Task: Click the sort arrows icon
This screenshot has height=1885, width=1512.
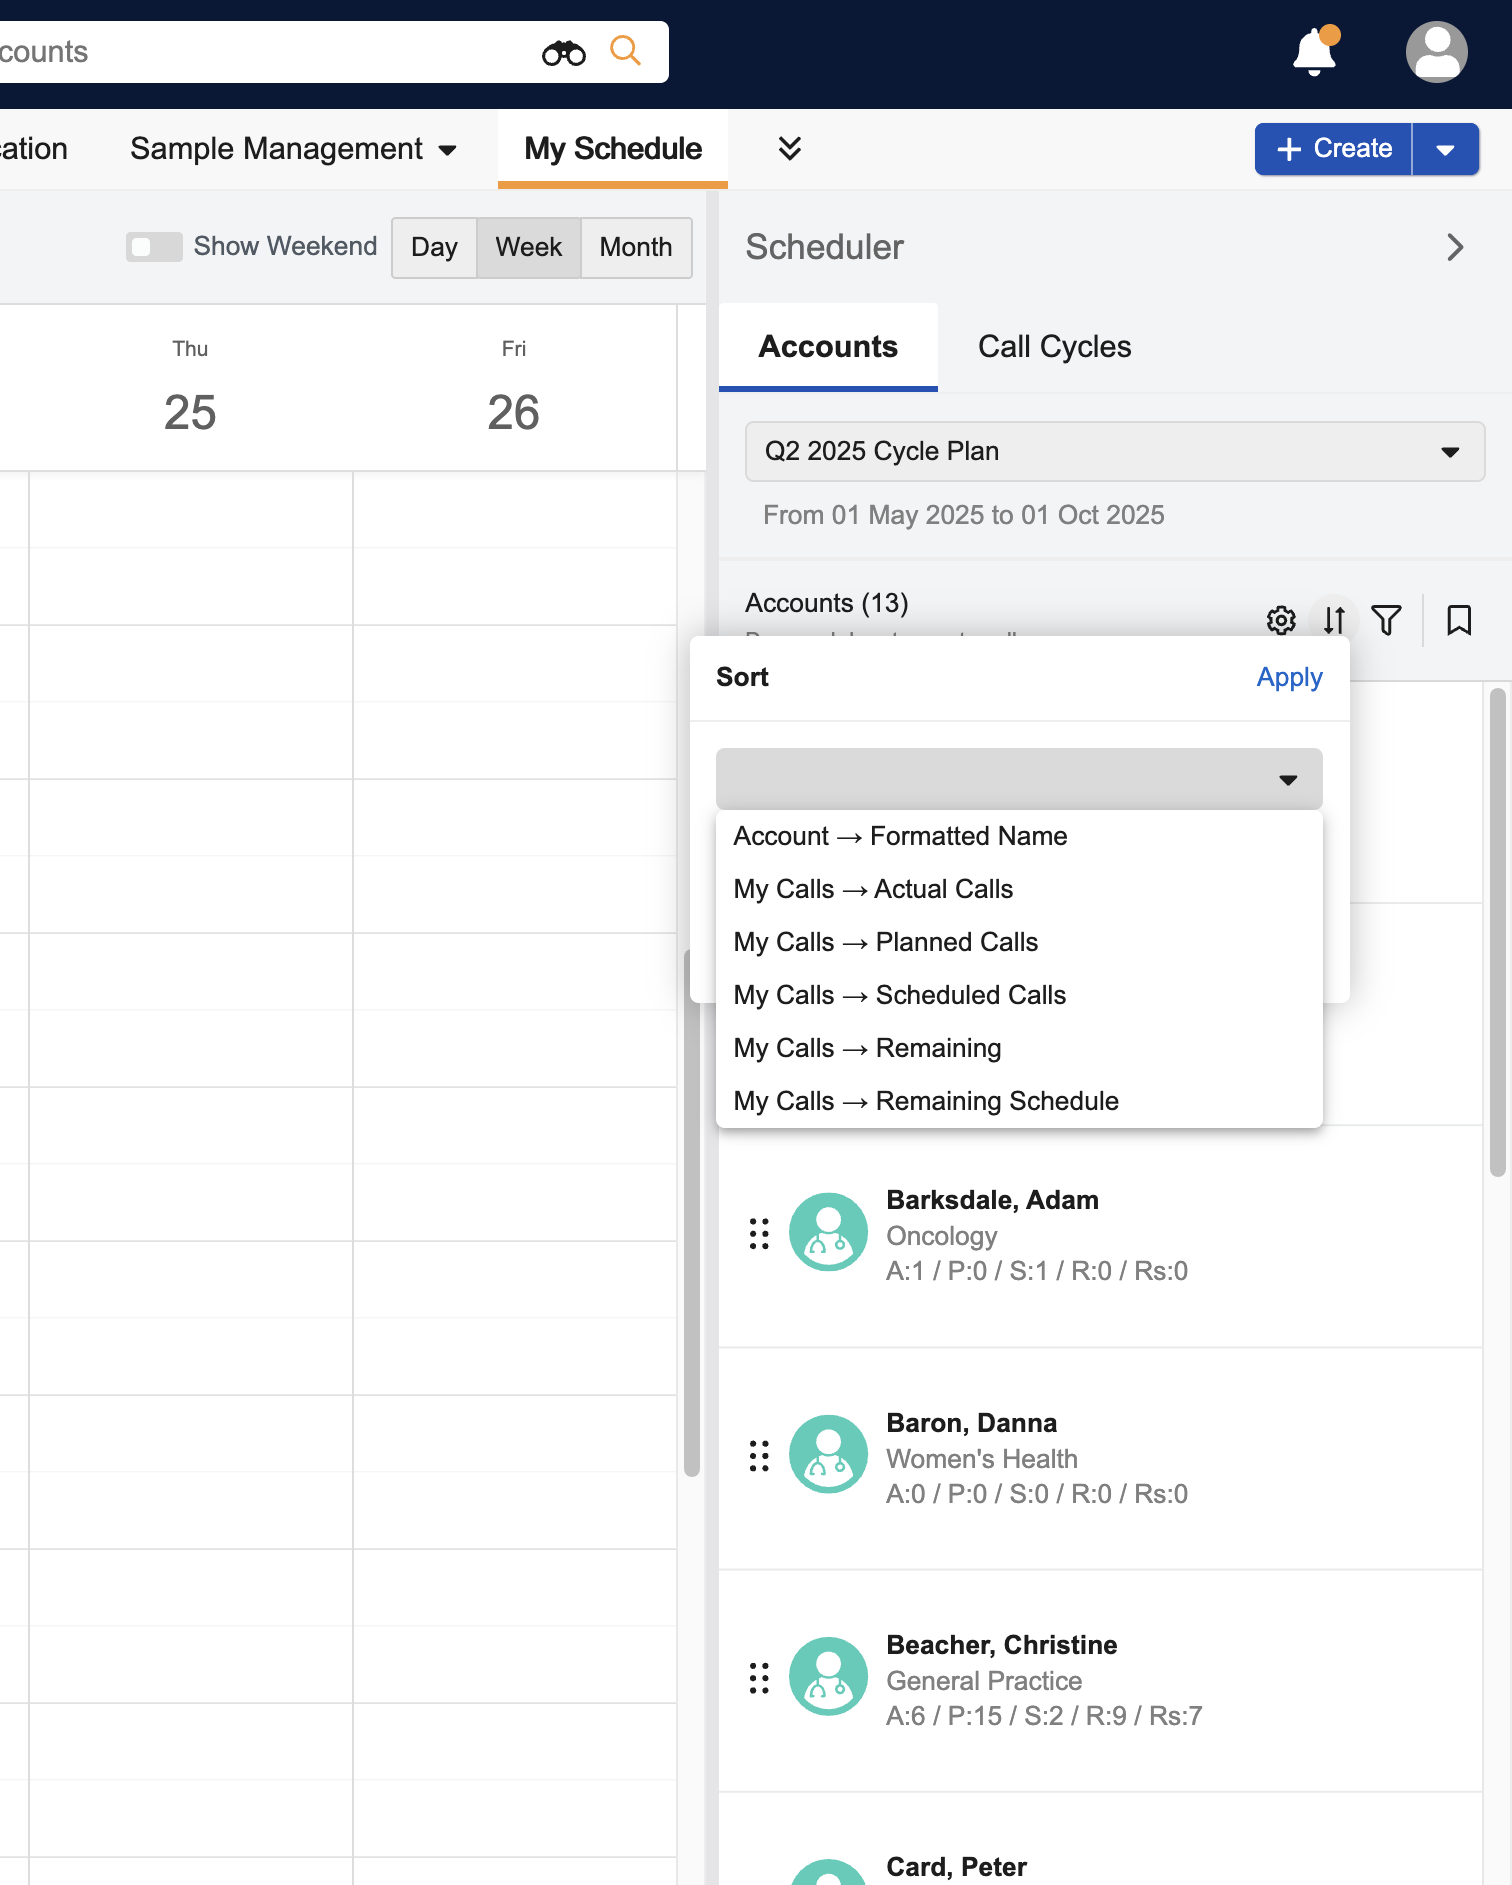Action: click(1334, 620)
